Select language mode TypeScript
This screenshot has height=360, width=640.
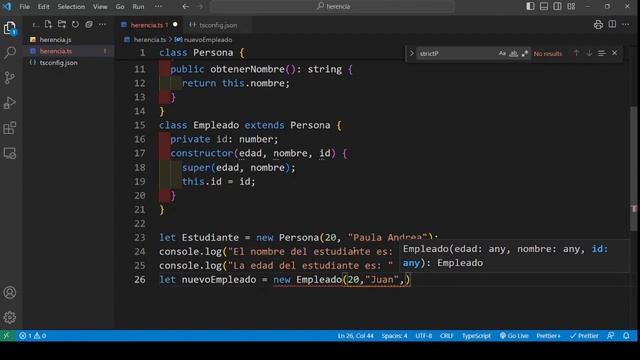click(476, 336)
